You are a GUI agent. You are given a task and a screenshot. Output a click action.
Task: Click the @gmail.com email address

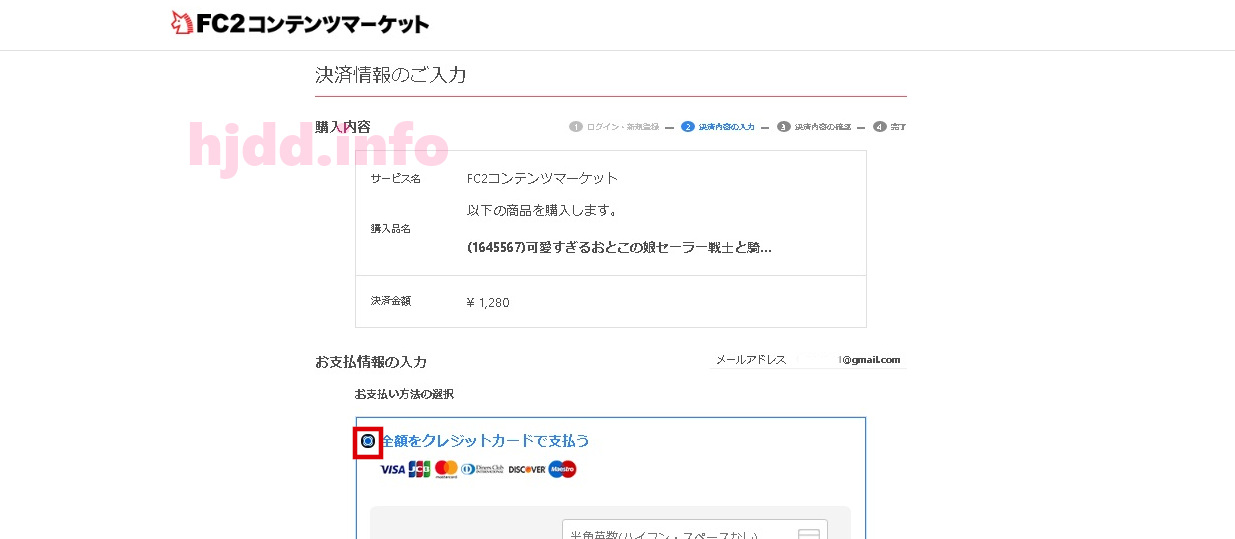pos(870,359)
